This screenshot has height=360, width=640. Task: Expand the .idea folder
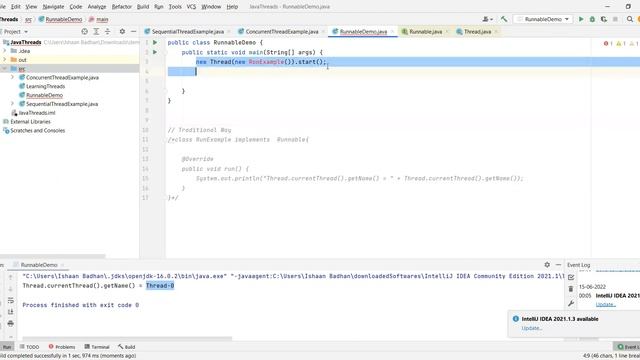pos(4,51)
